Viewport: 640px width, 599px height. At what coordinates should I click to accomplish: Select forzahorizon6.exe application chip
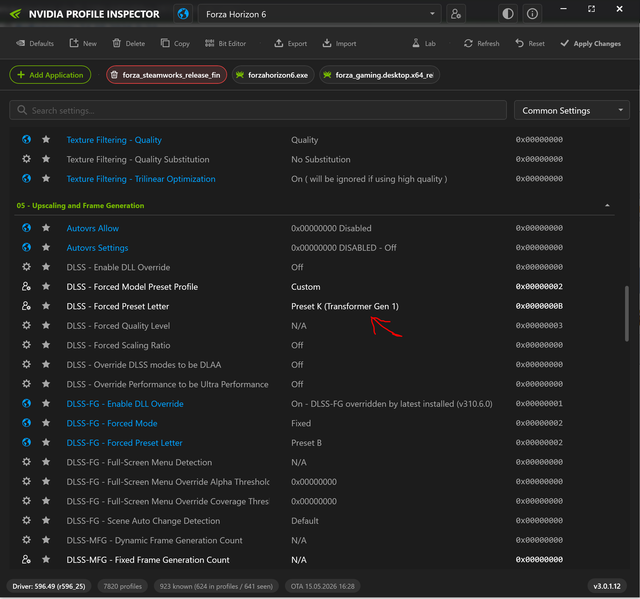(273, 75)
